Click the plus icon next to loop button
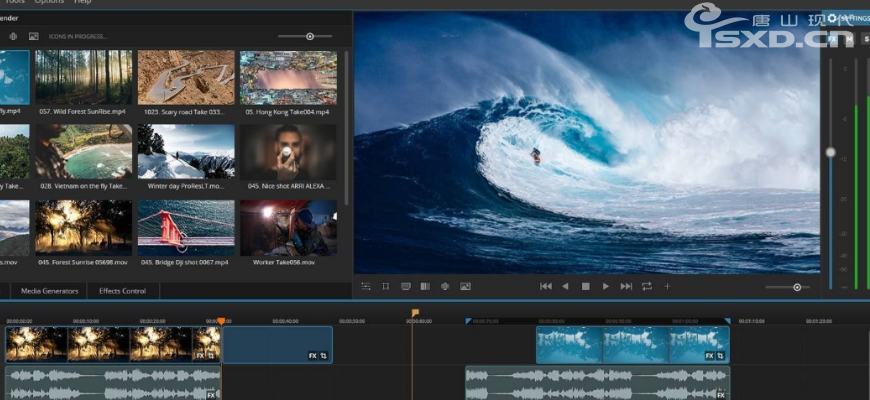Screen dimensions: 870x400 click(667, 286)
